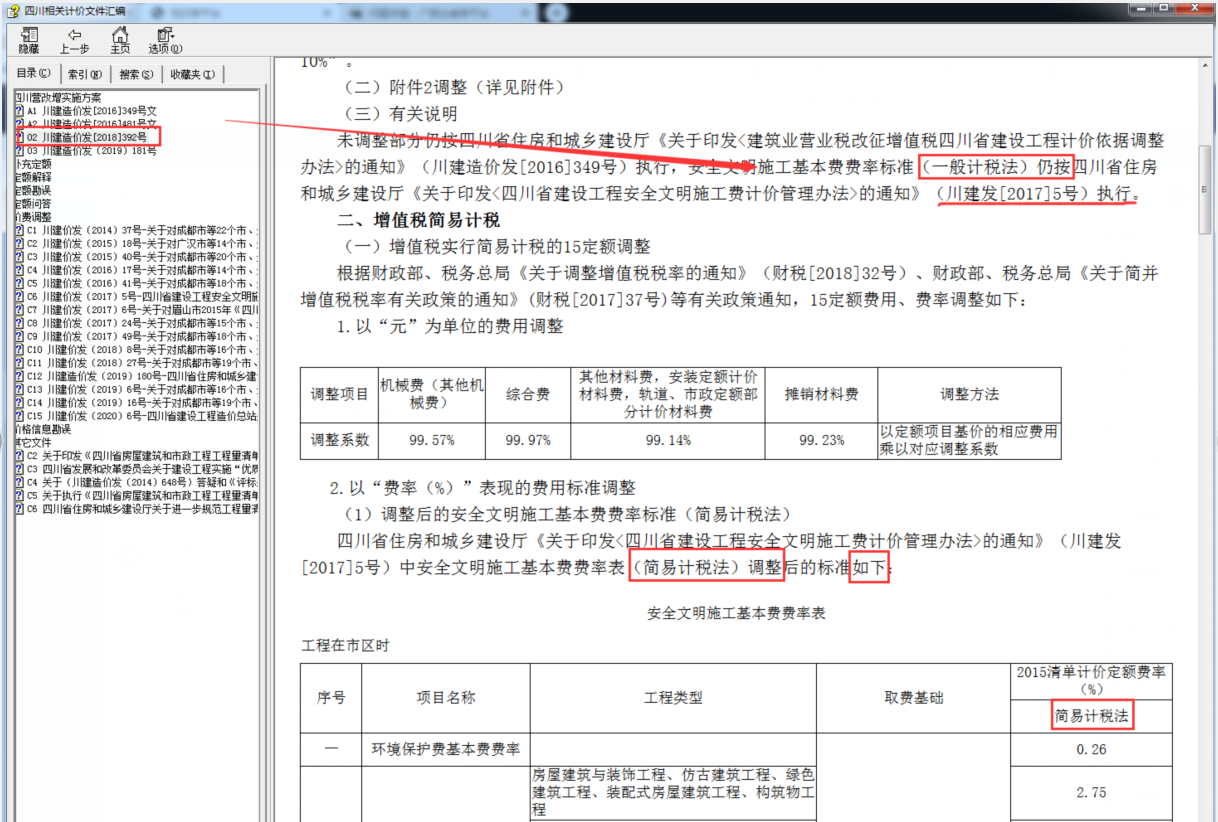The width and height of the screenshot is (1218, 822).
Task: Go back using the 上一步 button
Action: [x=74, y=40]
